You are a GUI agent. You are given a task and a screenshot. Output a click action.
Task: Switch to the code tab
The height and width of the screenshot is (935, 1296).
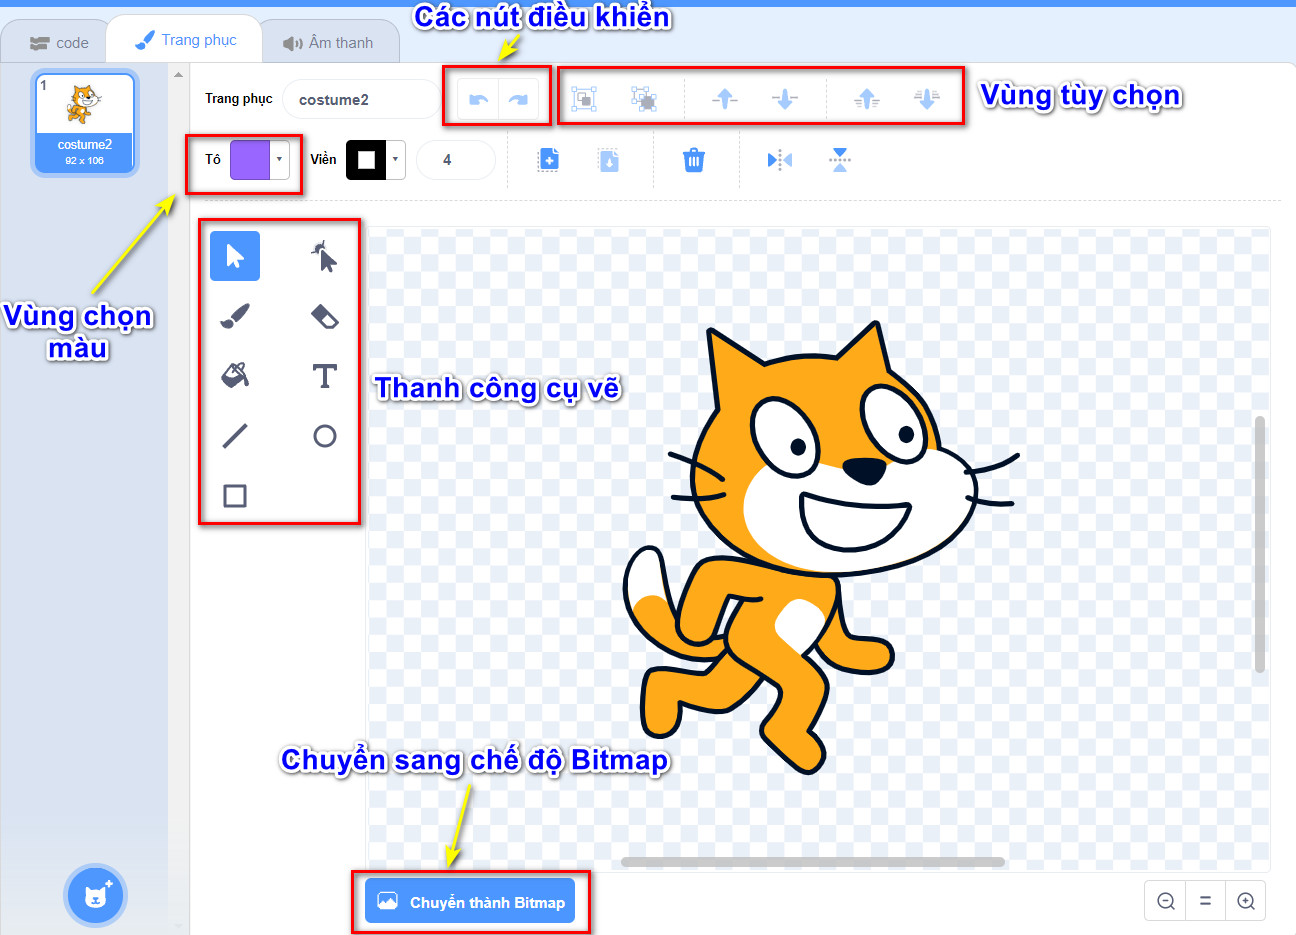click(x=59, y=43)
